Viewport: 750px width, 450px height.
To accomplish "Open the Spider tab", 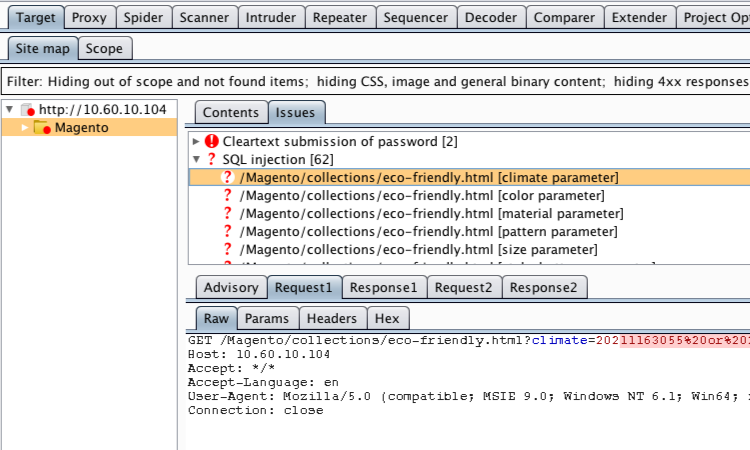I will (x=143, y=18).
